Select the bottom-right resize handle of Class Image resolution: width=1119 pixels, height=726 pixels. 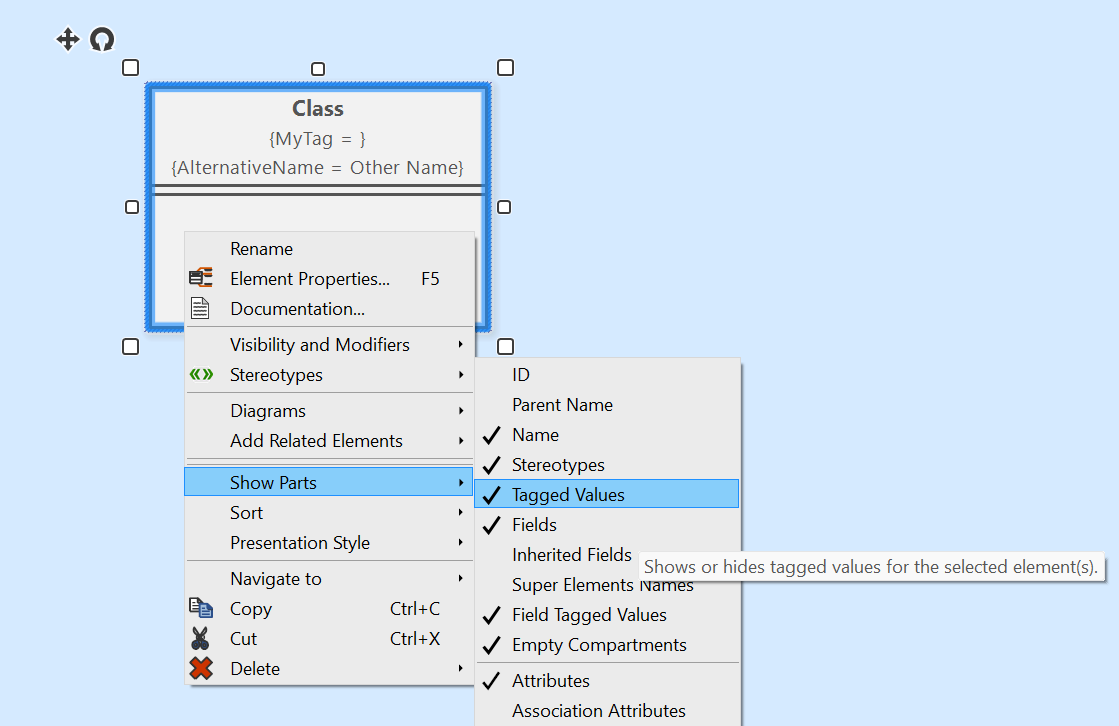(x=505, y=347)
